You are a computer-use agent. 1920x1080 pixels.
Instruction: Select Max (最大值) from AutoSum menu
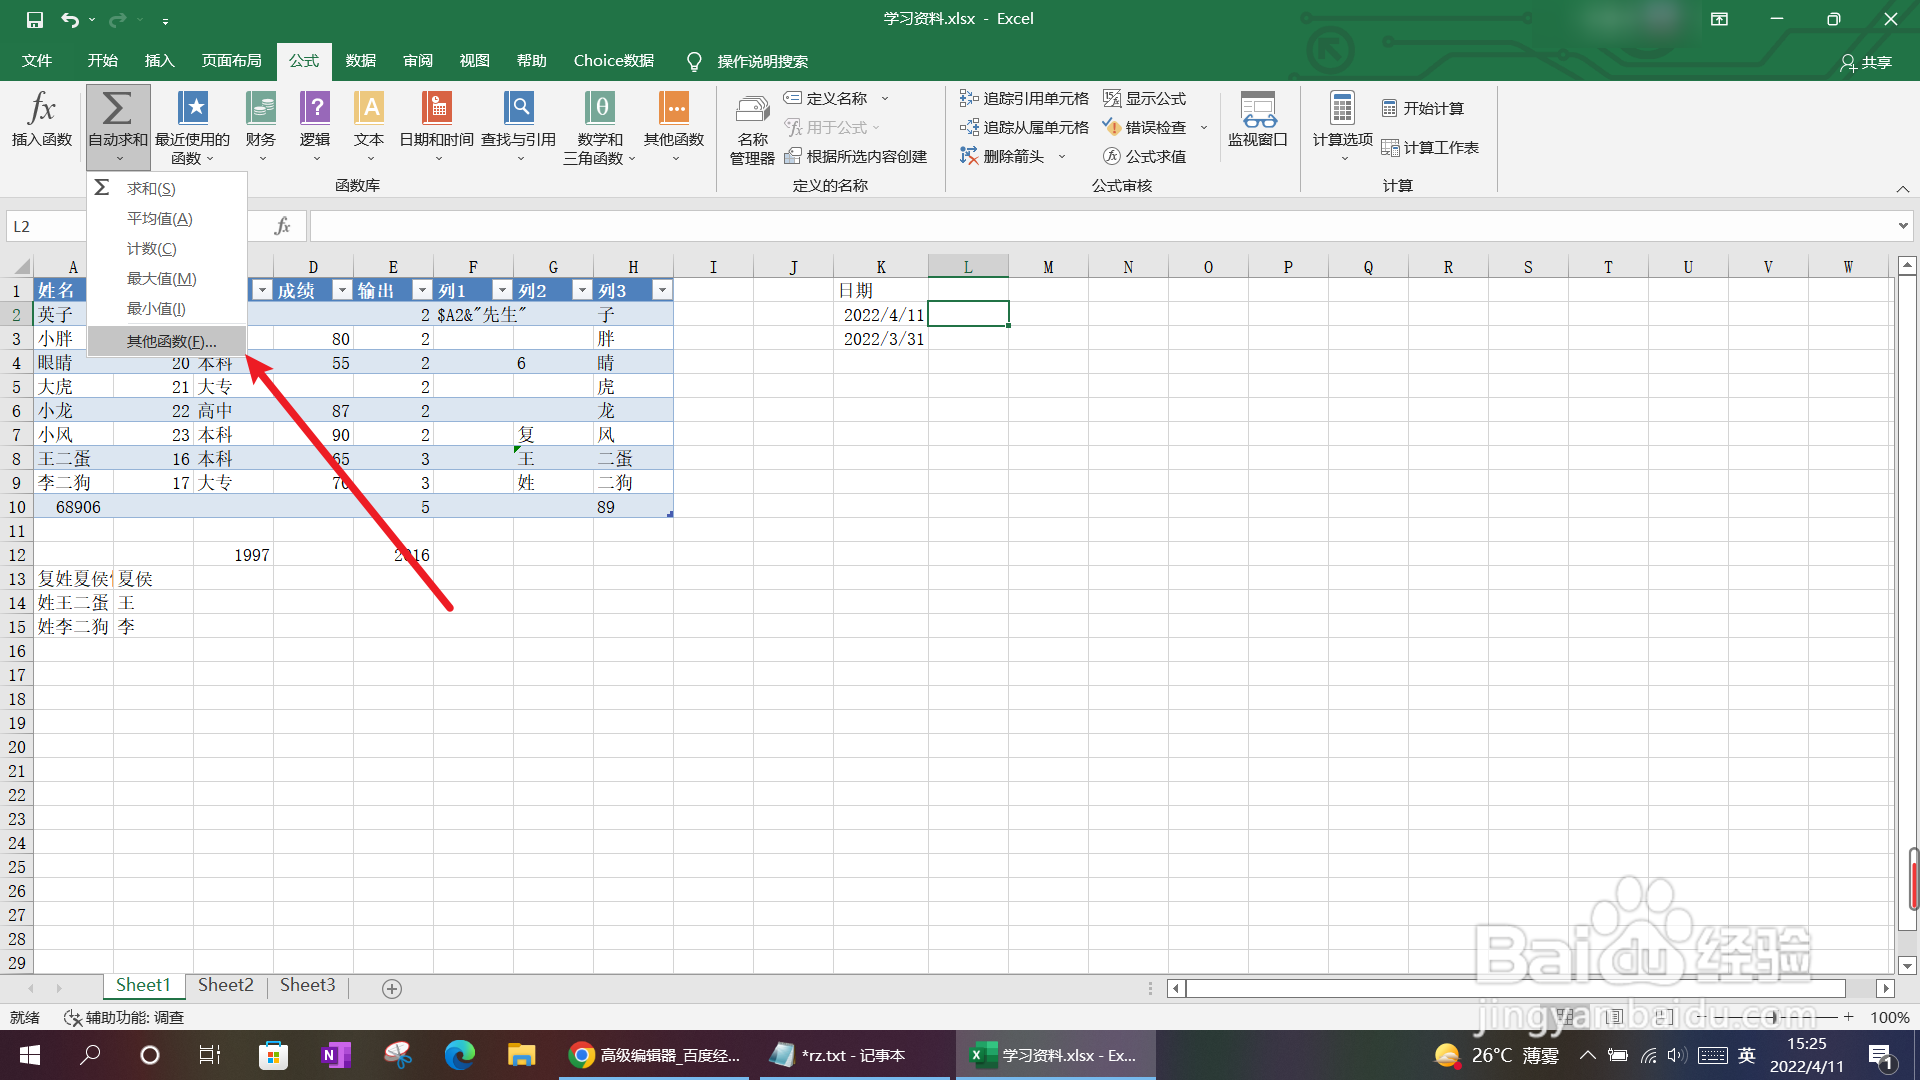click(167, 278)
